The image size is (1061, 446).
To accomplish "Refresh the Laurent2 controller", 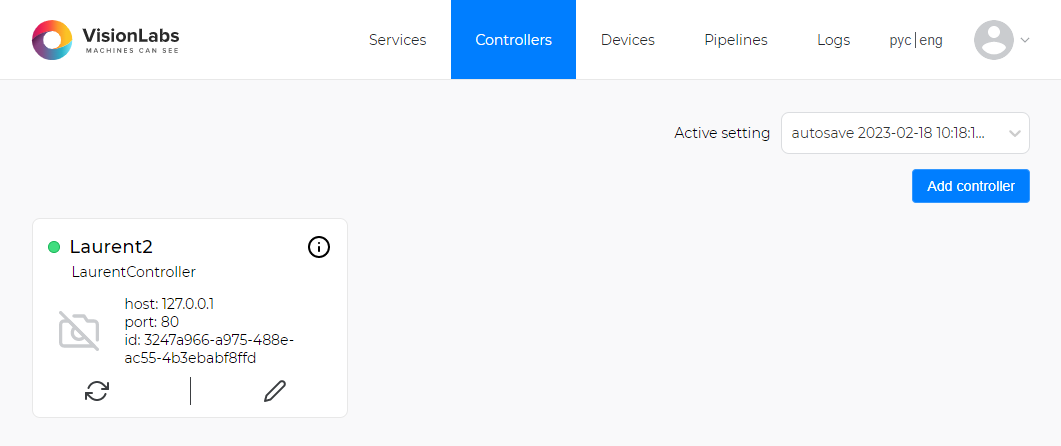I will coord(97,391).
